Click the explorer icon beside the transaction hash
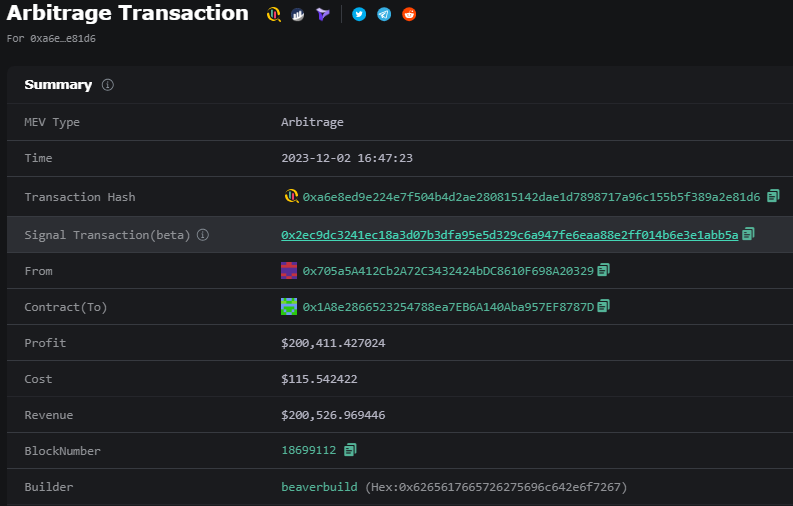 [291, 196]
